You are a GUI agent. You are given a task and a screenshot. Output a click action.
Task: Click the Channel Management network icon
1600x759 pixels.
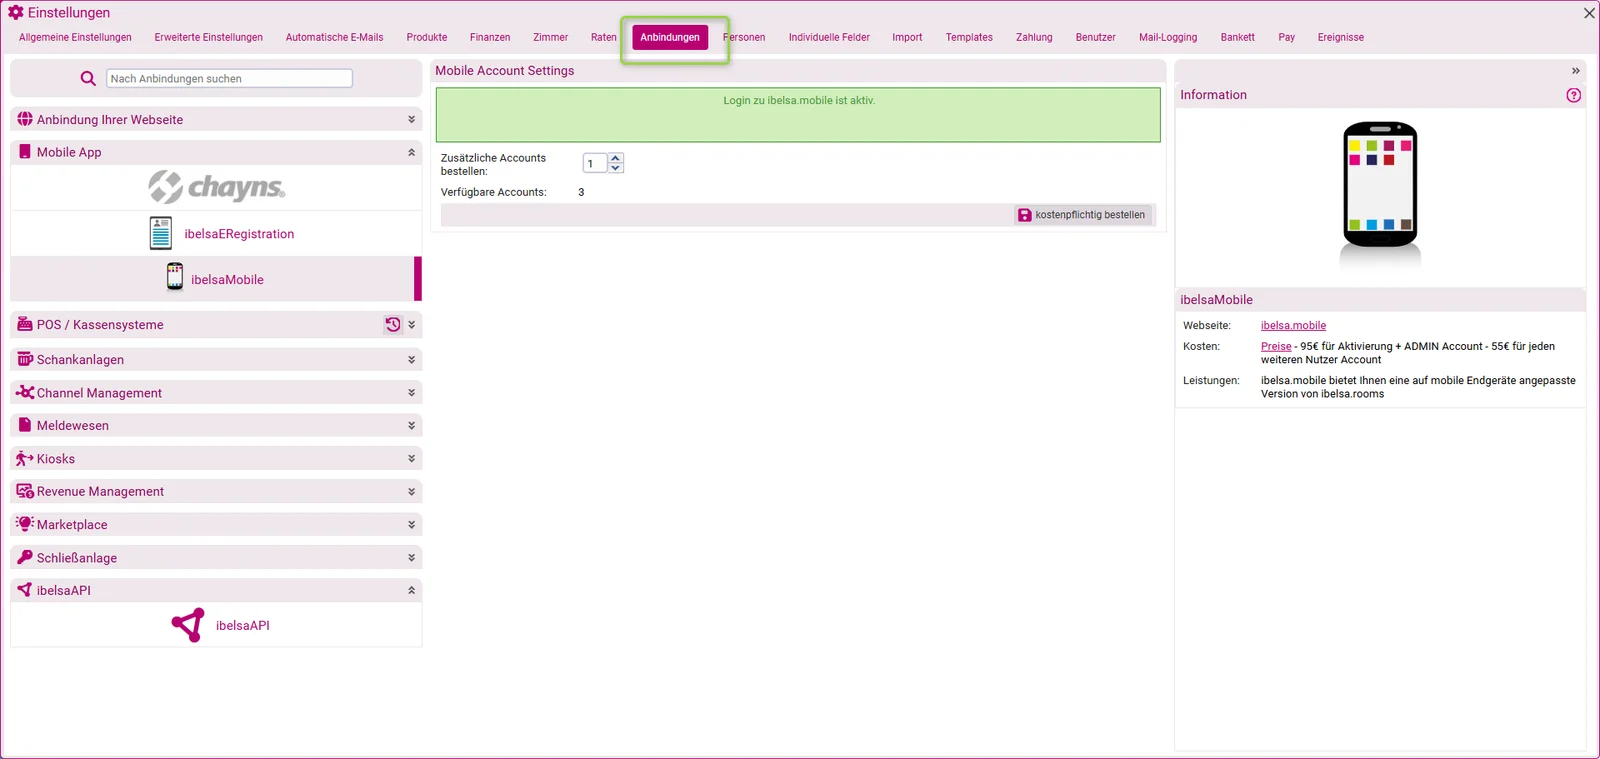[x=25, y=392]
